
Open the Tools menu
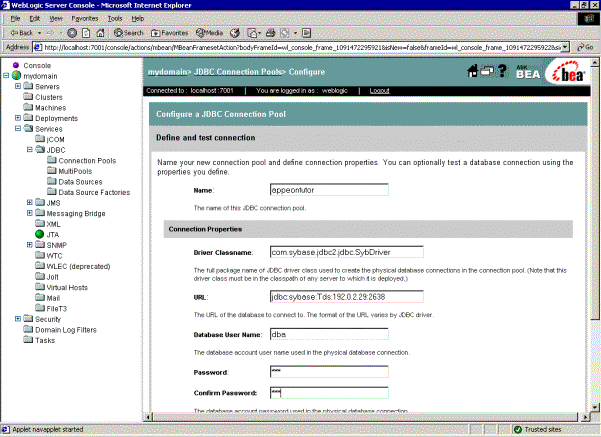[x=115, y=18]
